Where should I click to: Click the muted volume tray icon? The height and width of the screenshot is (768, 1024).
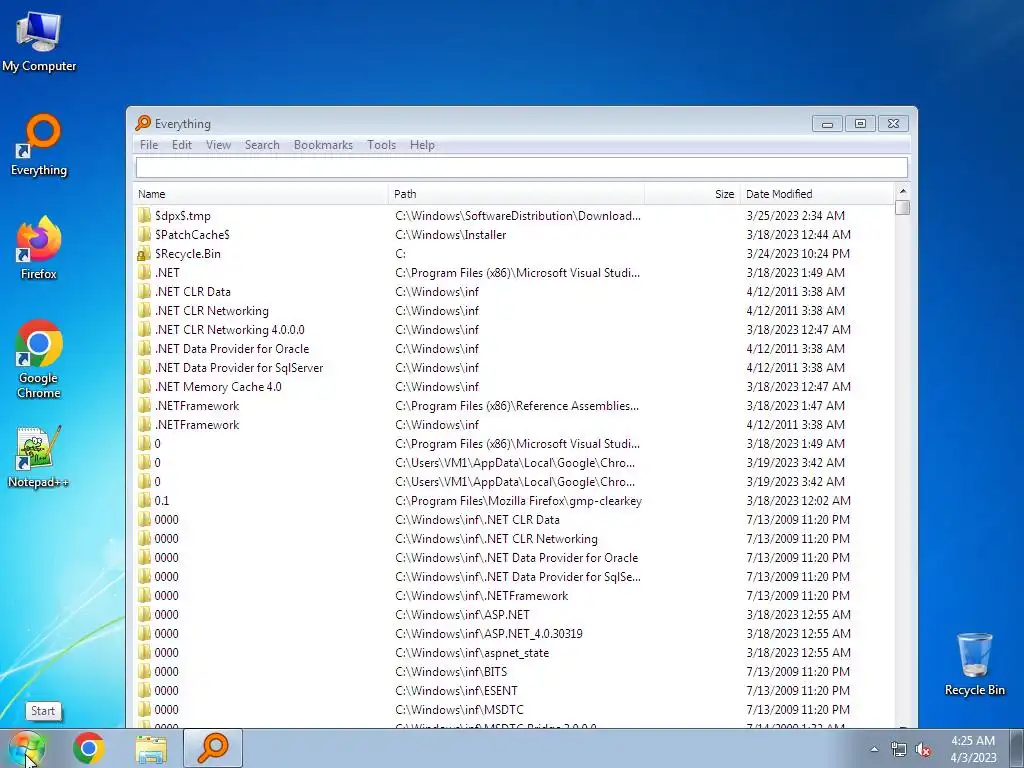(923, 750)
